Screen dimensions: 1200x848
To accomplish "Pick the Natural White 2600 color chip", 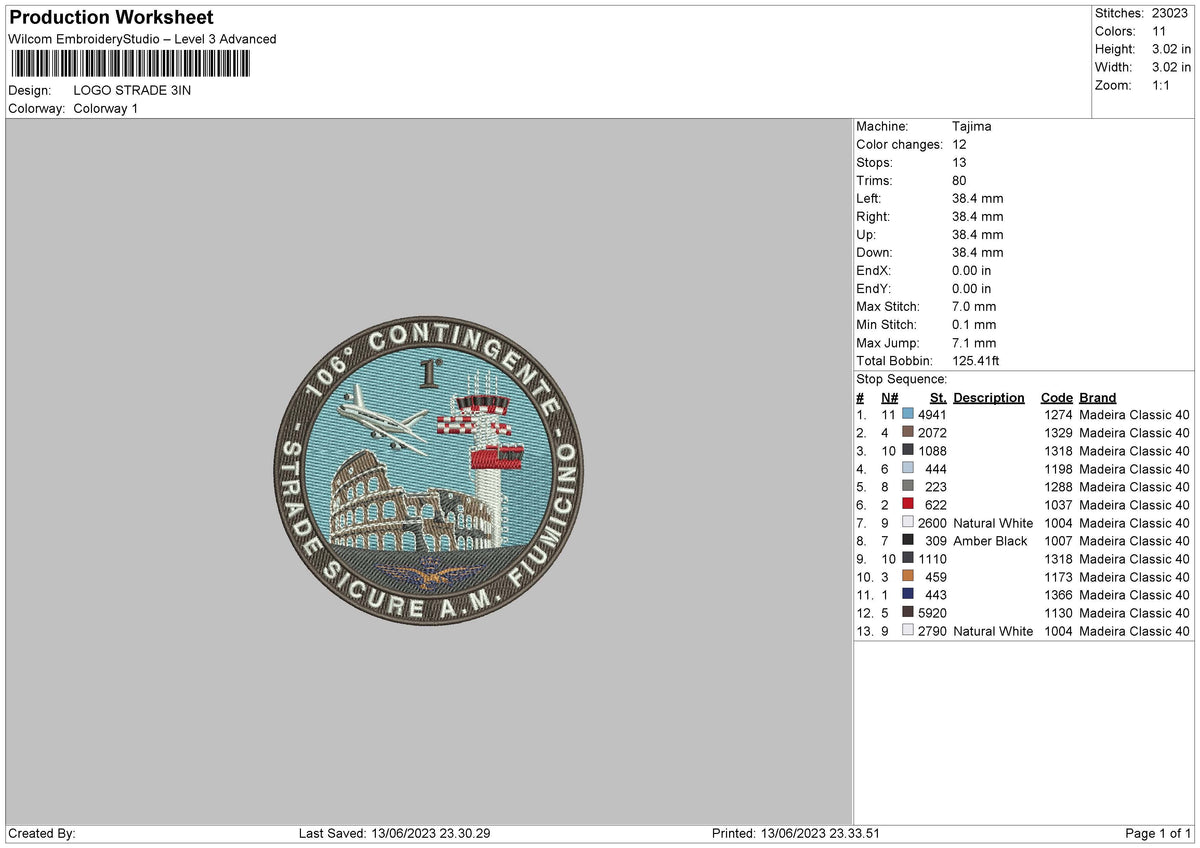I will [x=908, y=523].
